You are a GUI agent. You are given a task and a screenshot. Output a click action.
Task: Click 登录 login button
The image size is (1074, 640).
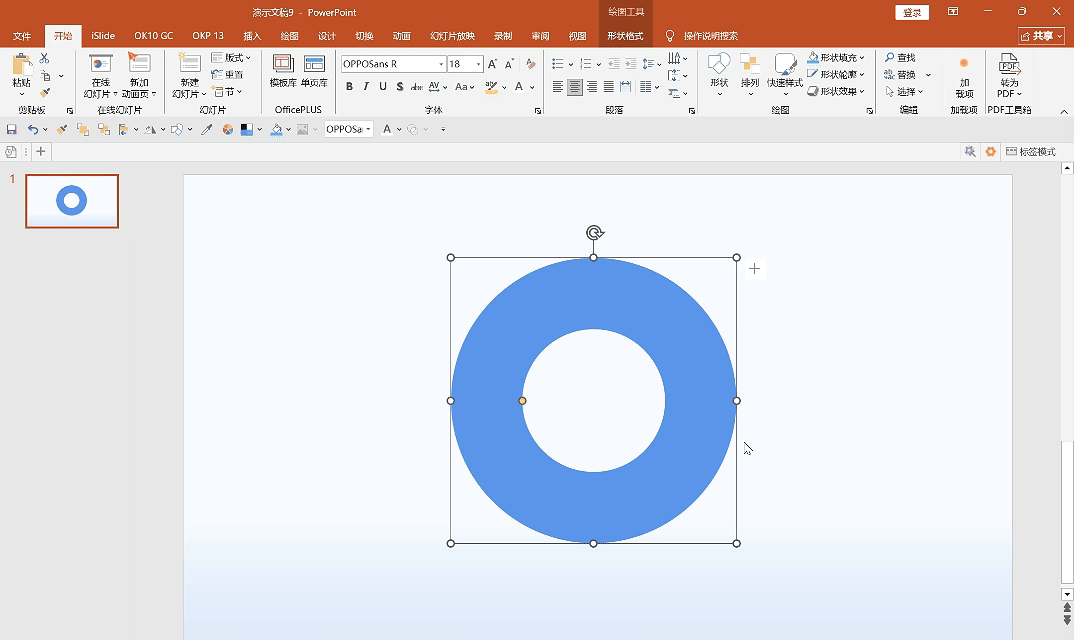pos(912,12)
